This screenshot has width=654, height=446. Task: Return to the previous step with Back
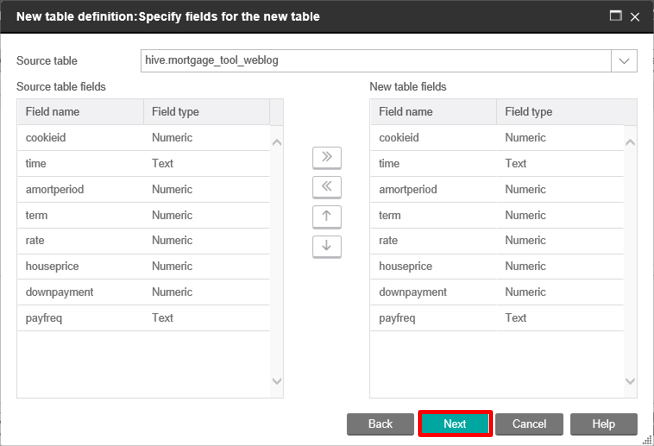(380, 424)
